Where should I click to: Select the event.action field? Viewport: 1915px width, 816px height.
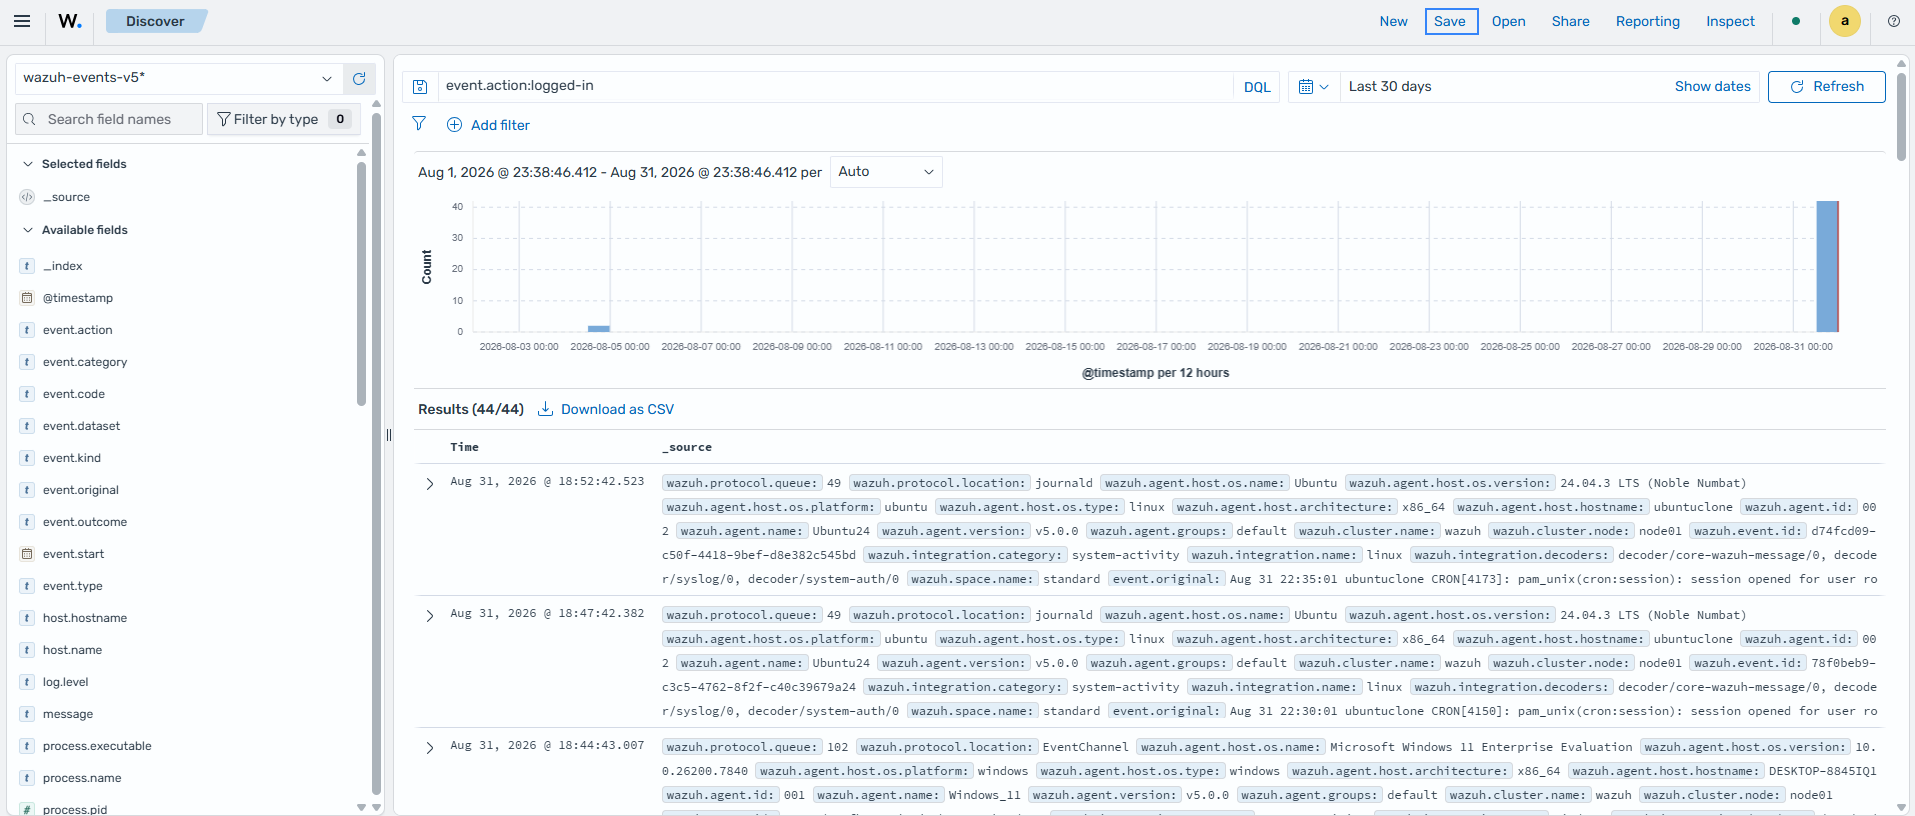(x=78, y=330)
